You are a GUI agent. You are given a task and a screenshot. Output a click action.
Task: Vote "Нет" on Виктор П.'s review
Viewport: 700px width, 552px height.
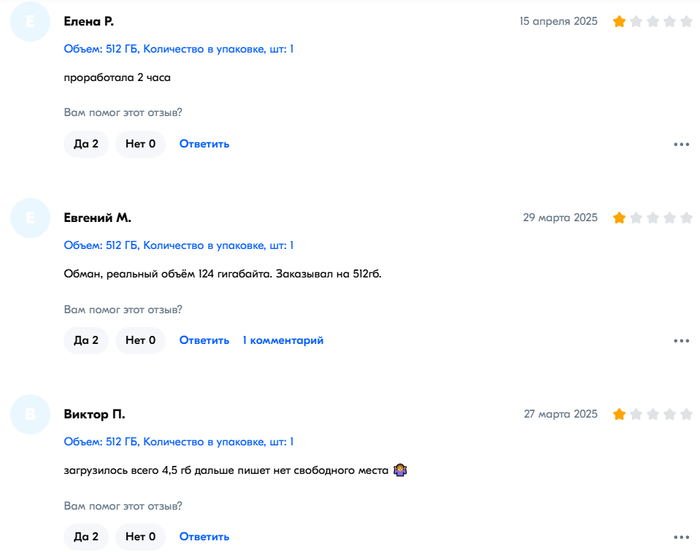coord(140,537)
